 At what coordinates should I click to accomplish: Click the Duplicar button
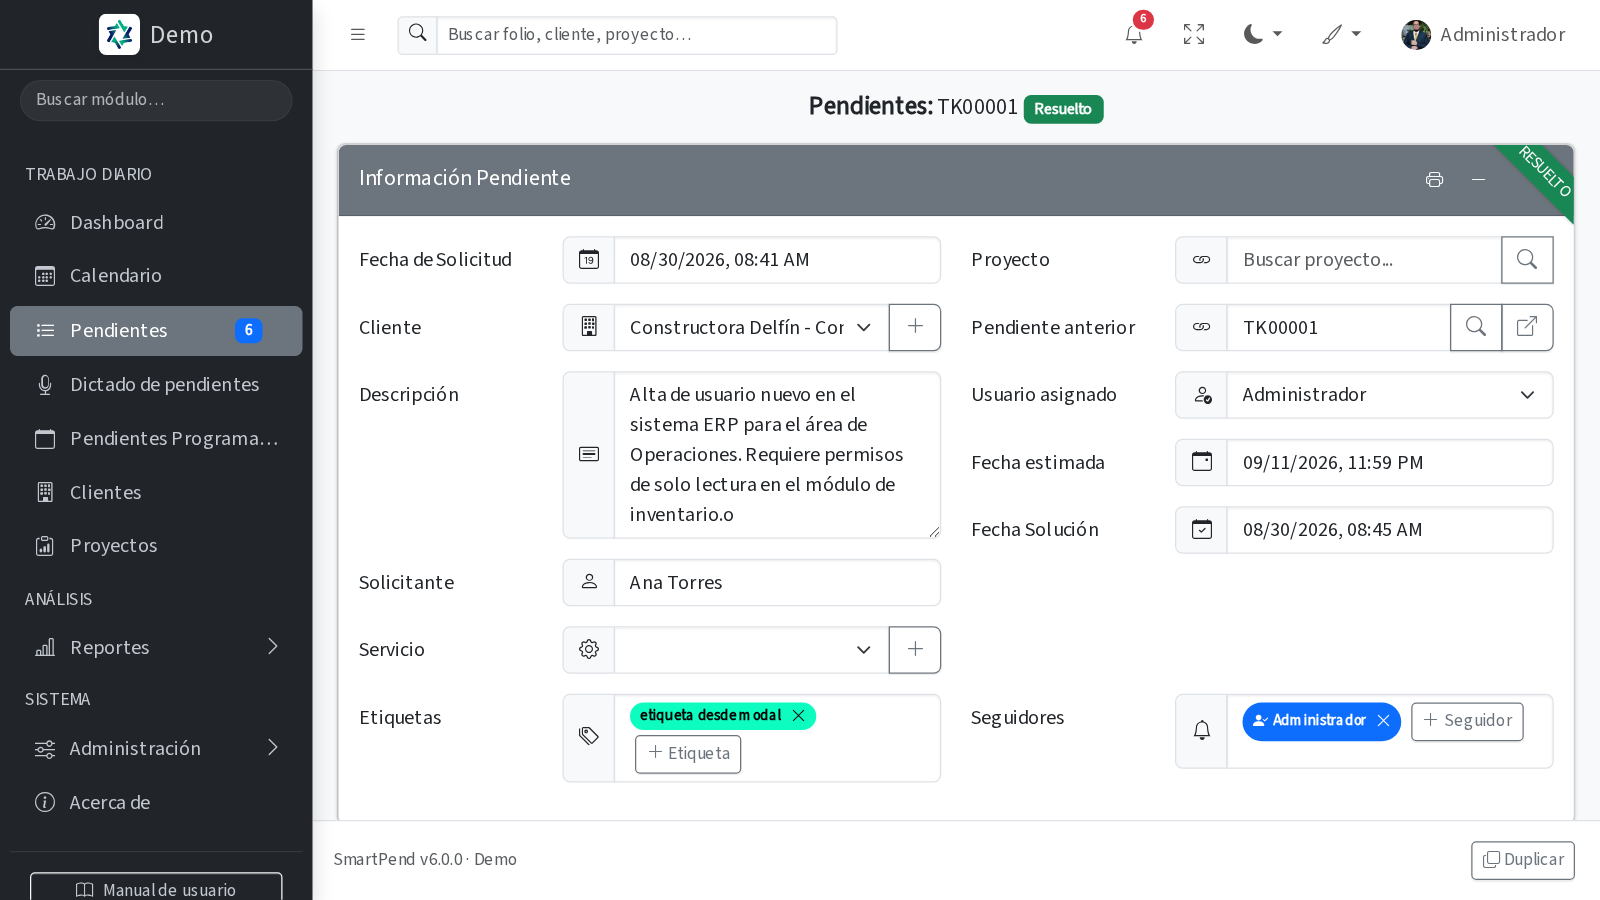pos(1523,860)
